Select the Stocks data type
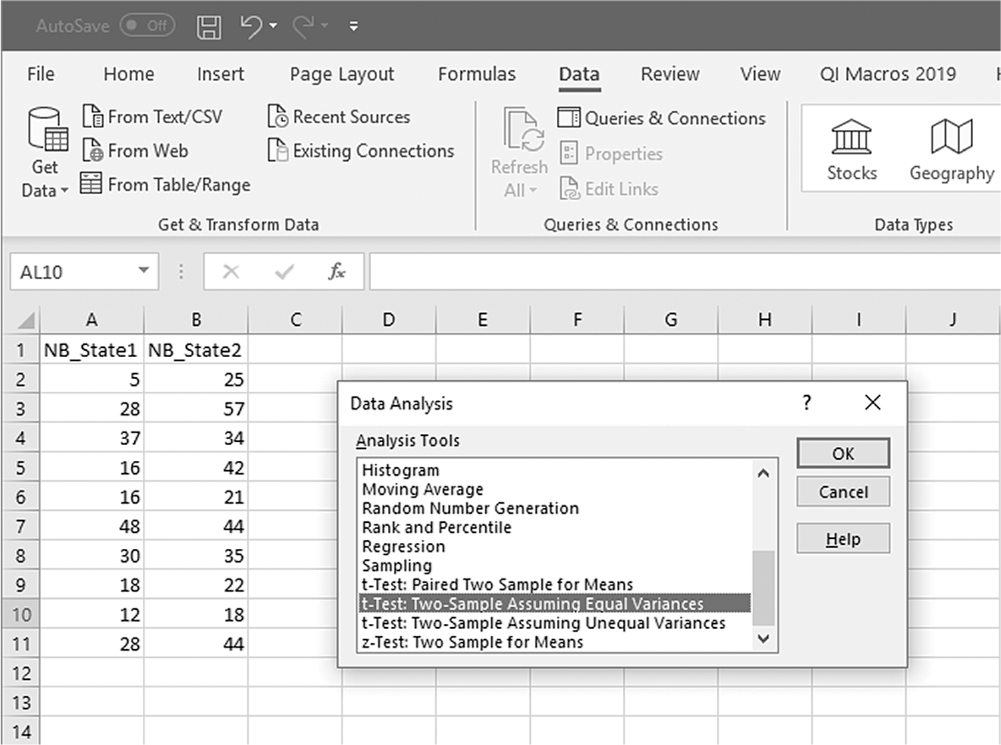Viewport: 1001px width, 745px height. 852,150
